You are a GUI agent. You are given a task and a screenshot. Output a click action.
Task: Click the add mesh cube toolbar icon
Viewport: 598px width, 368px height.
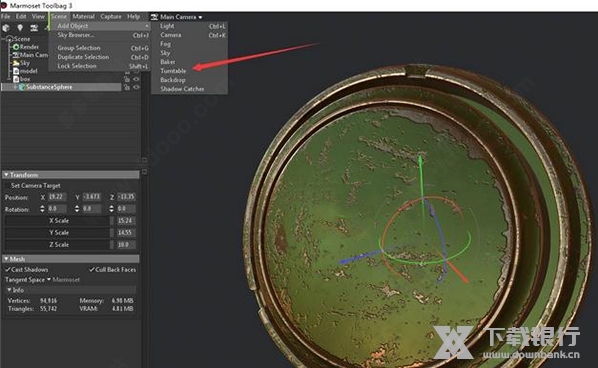tap(6, 28)
